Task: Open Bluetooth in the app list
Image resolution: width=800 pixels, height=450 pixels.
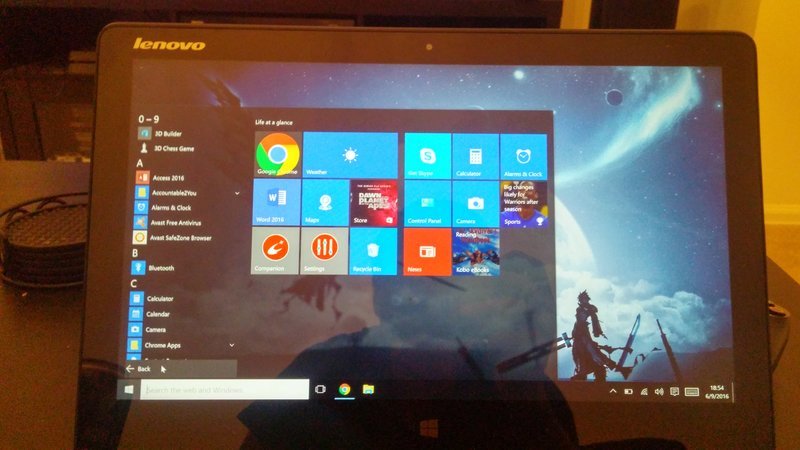Action: pyautogui.click(x=153, y=268)
